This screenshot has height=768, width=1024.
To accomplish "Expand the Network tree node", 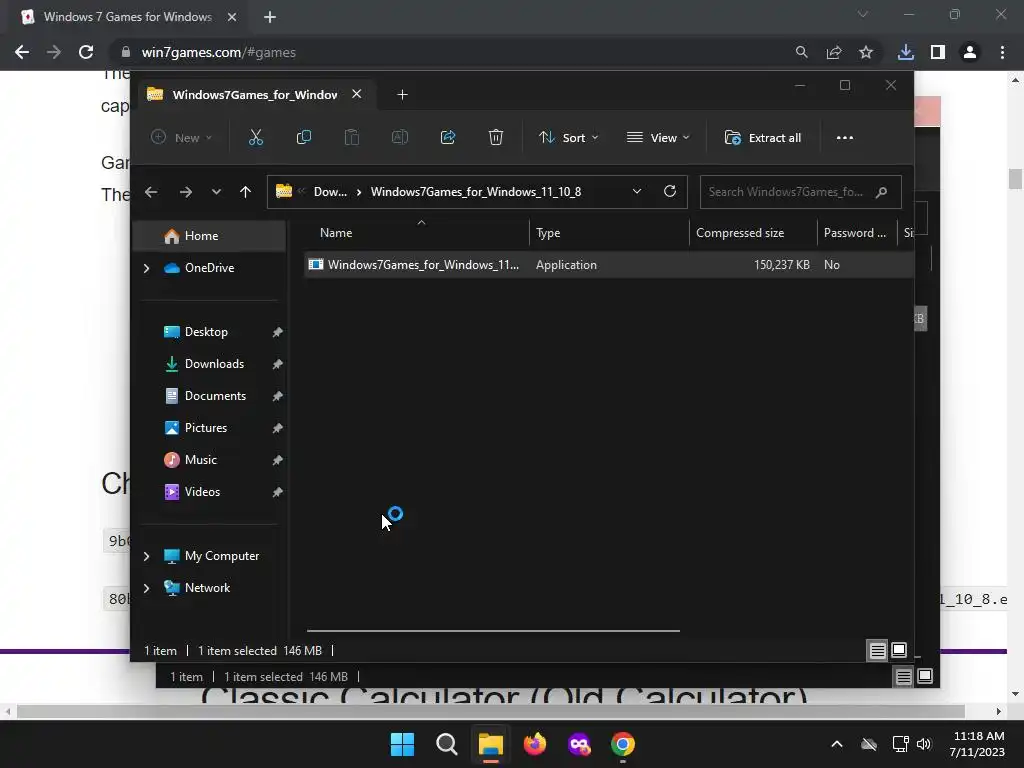I will 146,588.
